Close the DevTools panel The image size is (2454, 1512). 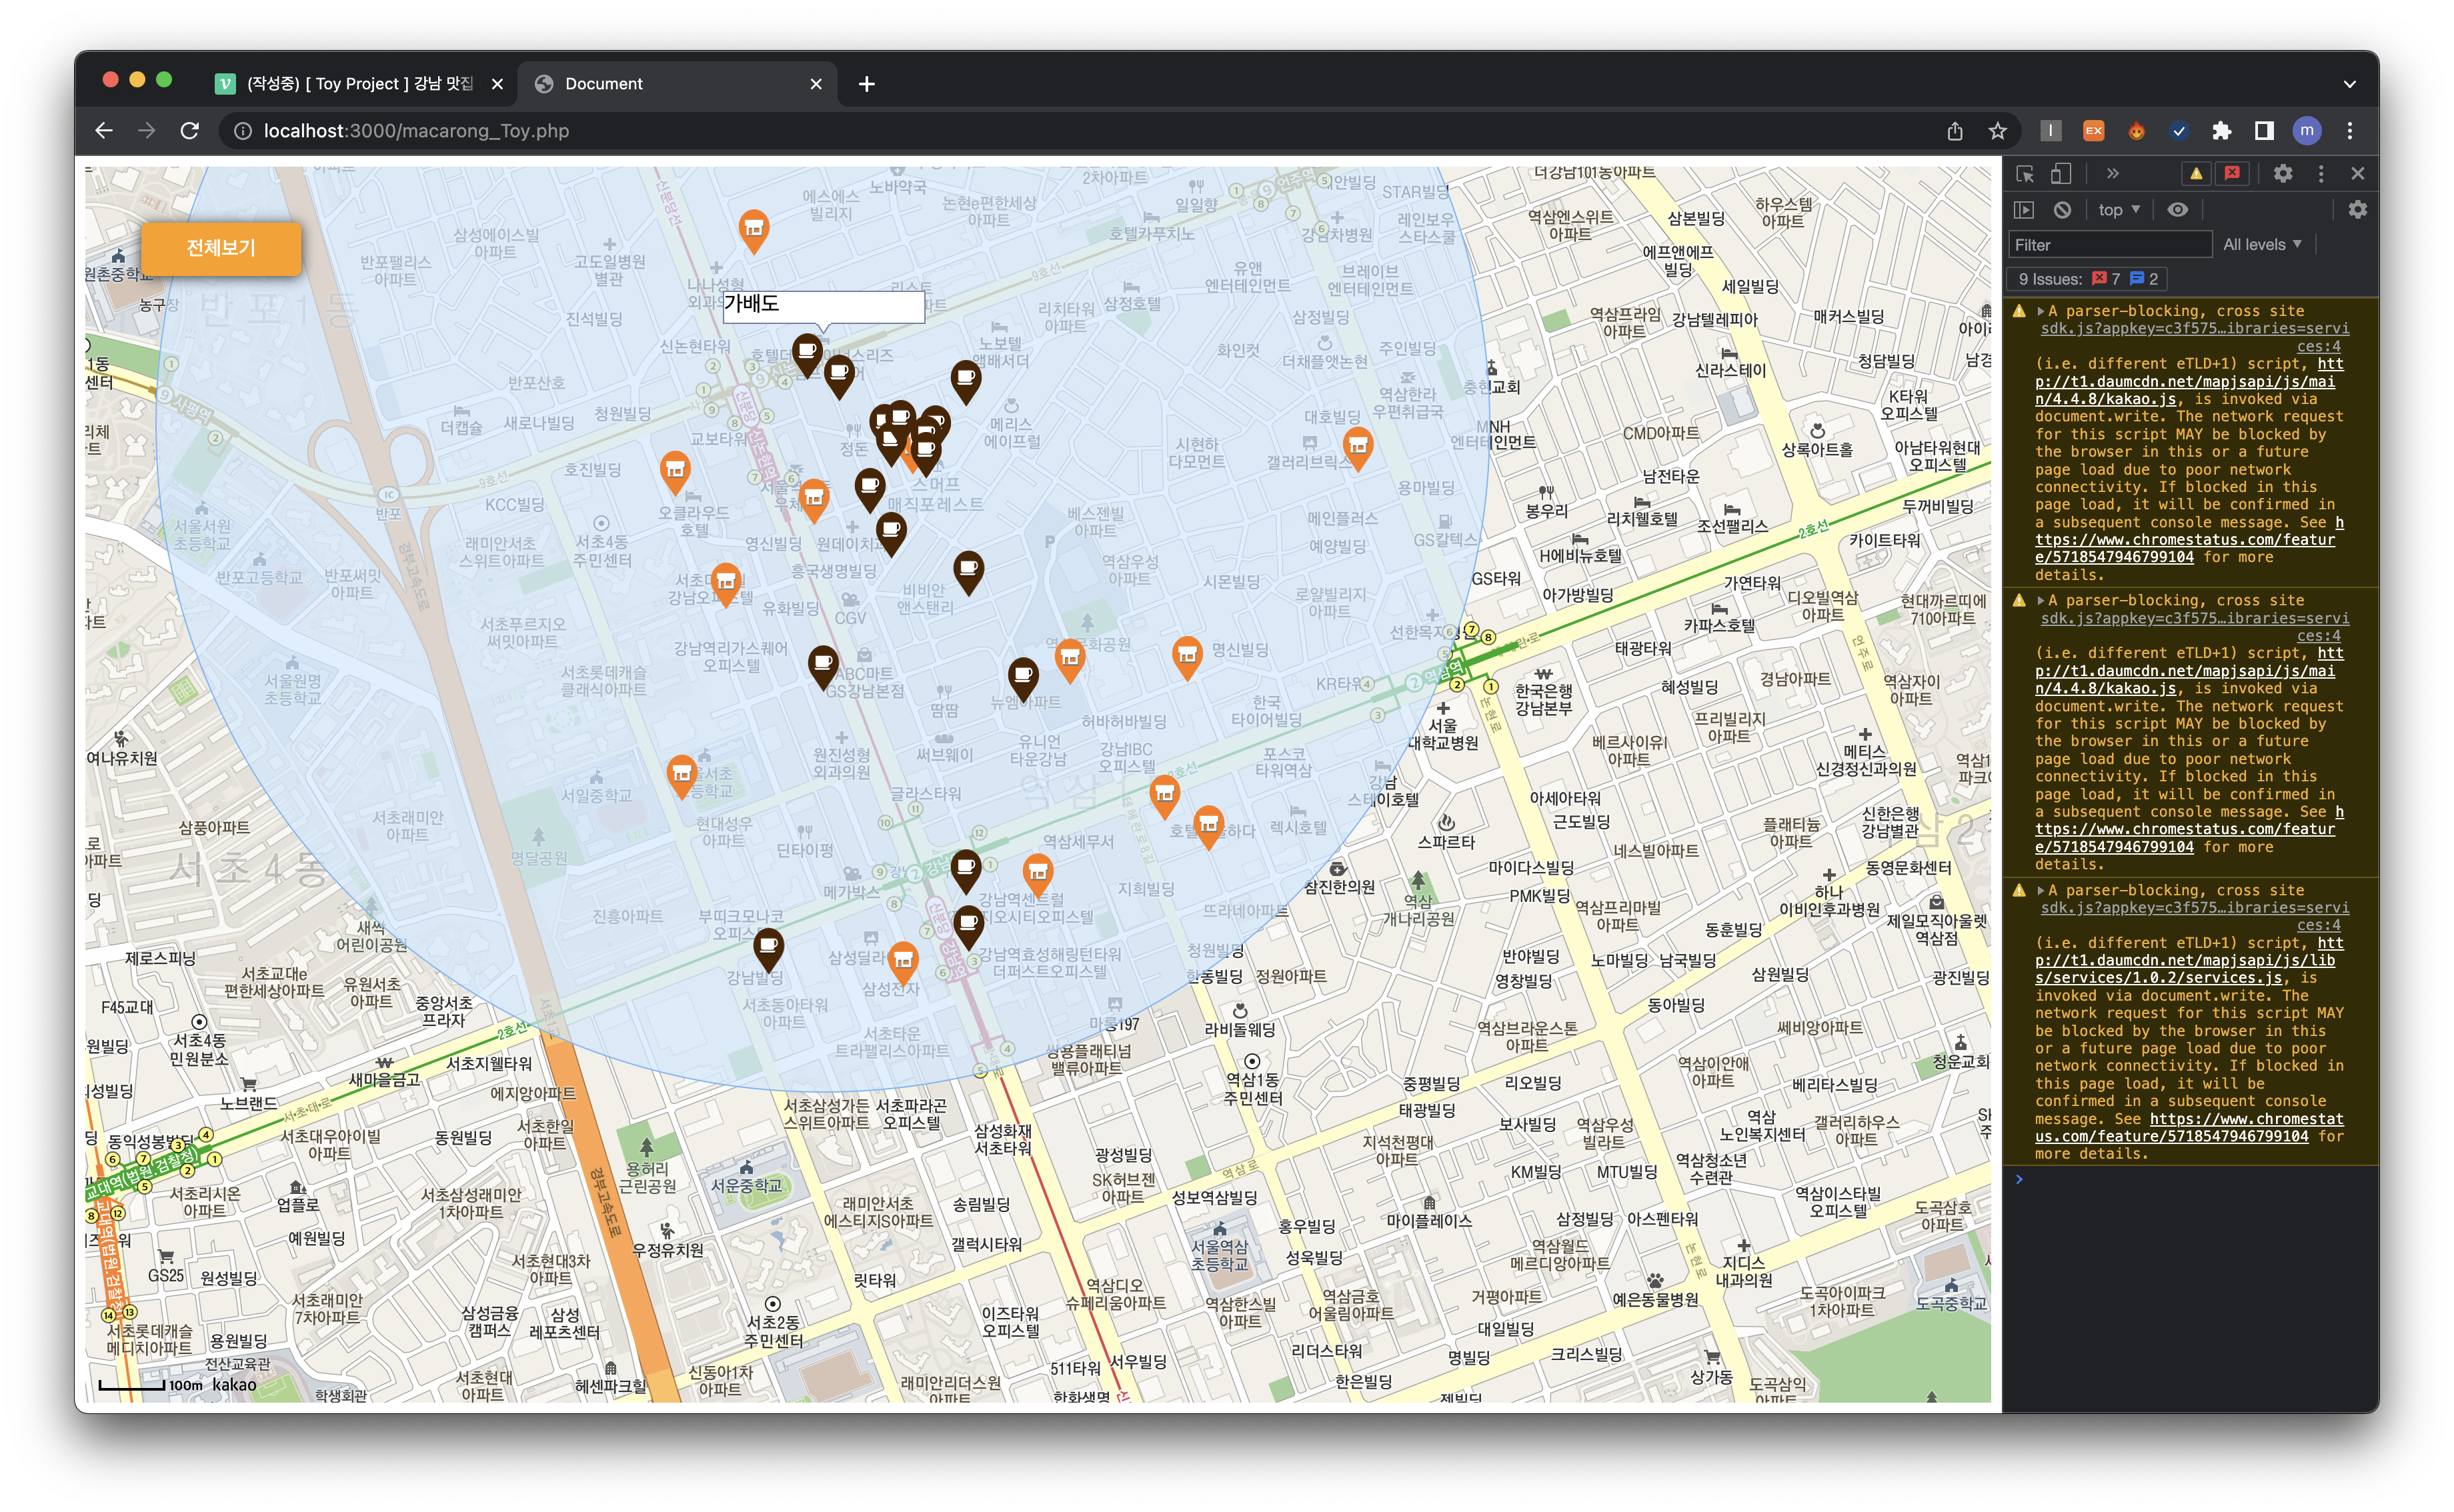[x=2357, y=173]
